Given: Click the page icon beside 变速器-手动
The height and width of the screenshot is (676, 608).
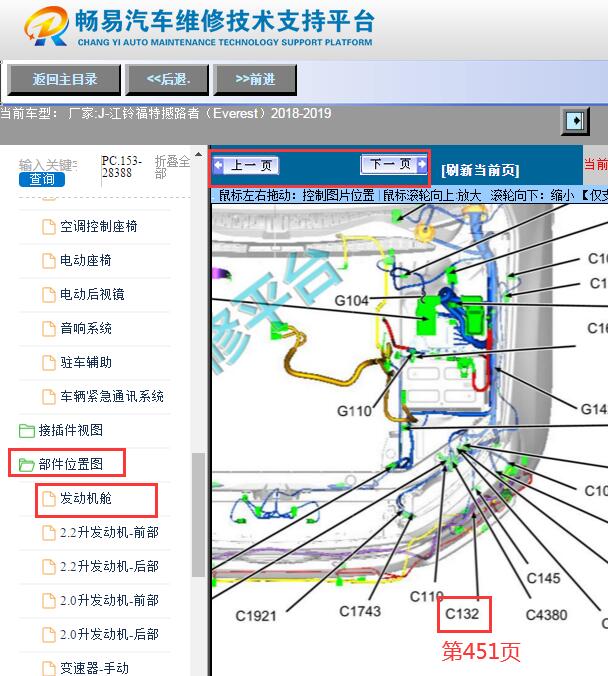Looking at the screenshot, I should (x=49, y=668).
